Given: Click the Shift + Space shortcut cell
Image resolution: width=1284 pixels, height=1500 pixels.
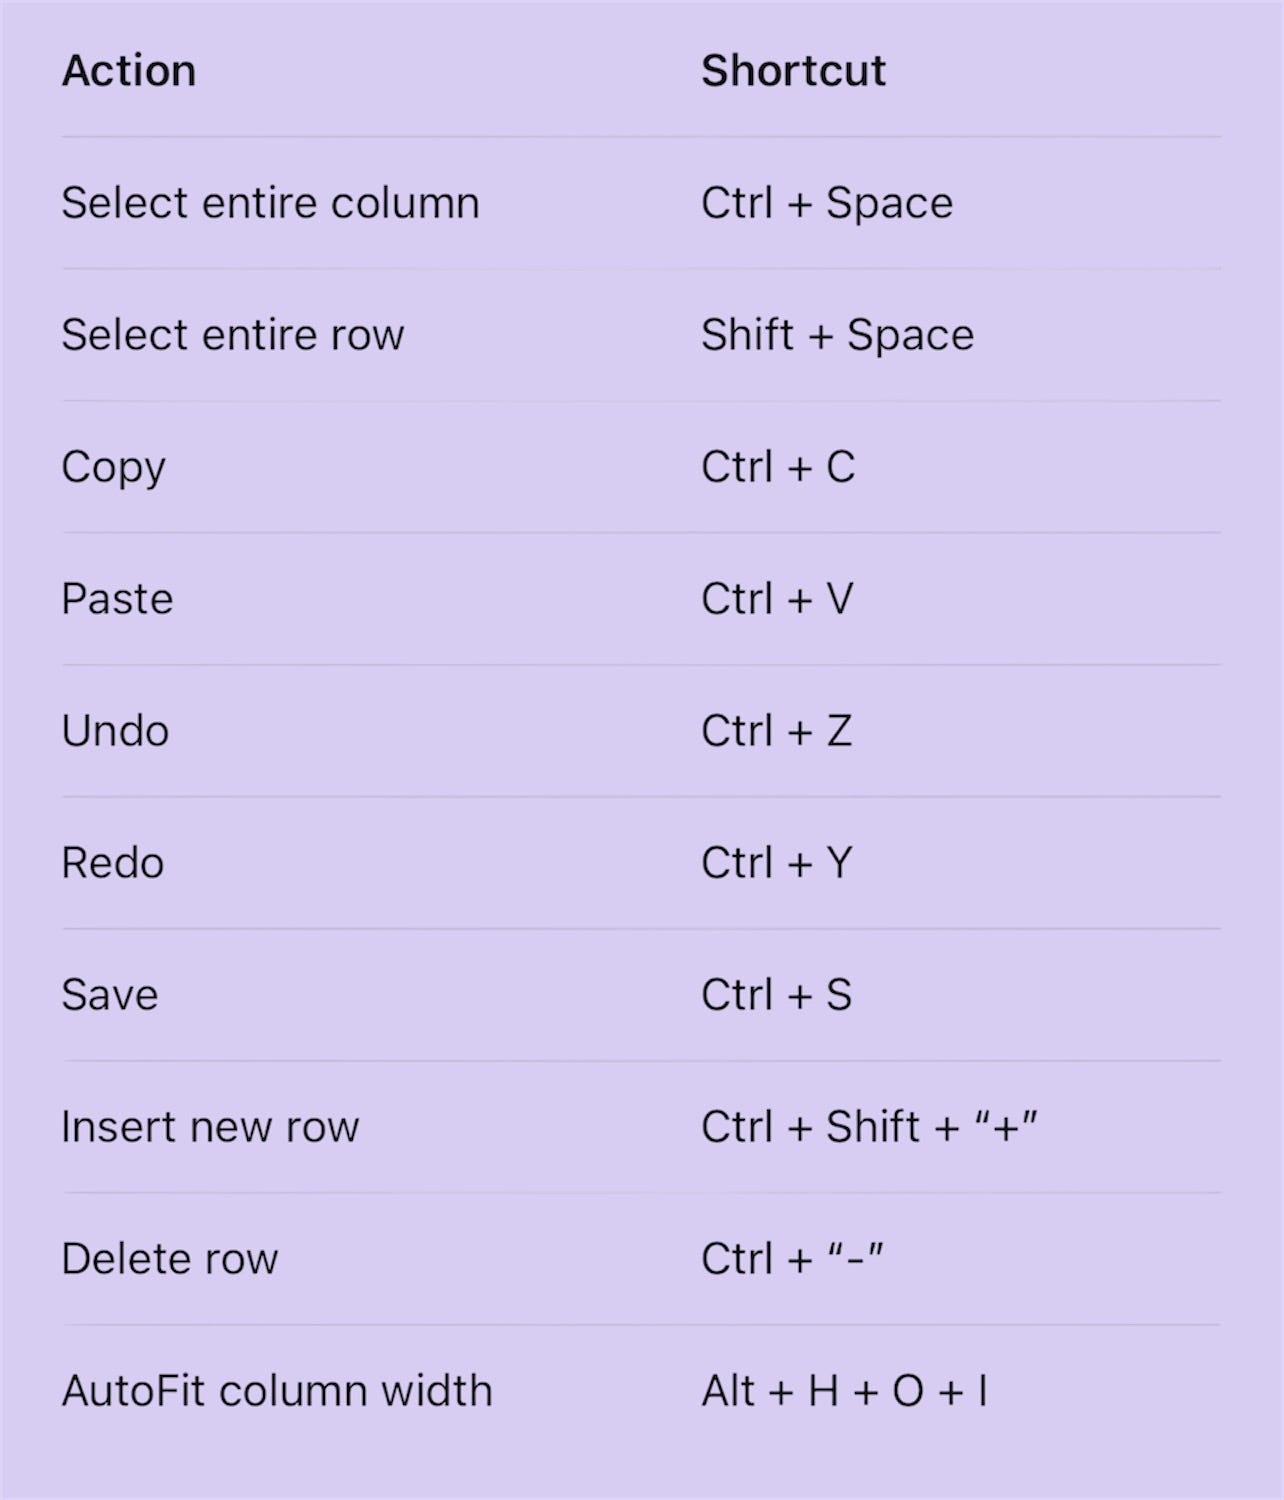Looking at the screenshot, I should pos(838,336).
